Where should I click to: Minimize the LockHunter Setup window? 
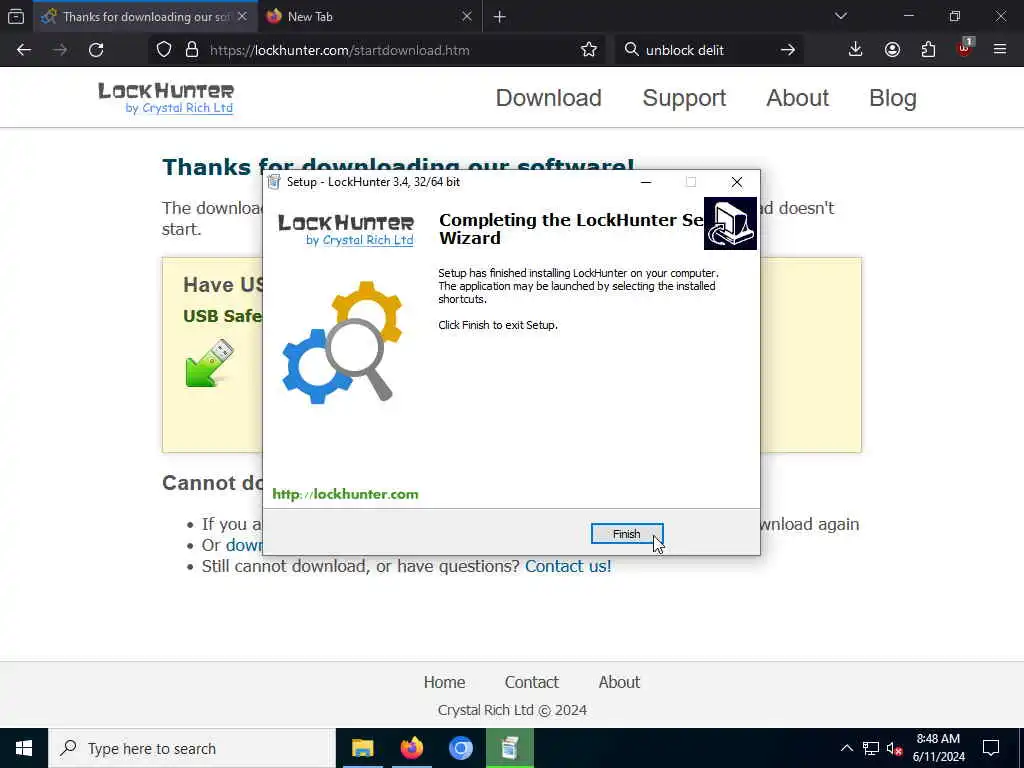(x=646, y=182)
